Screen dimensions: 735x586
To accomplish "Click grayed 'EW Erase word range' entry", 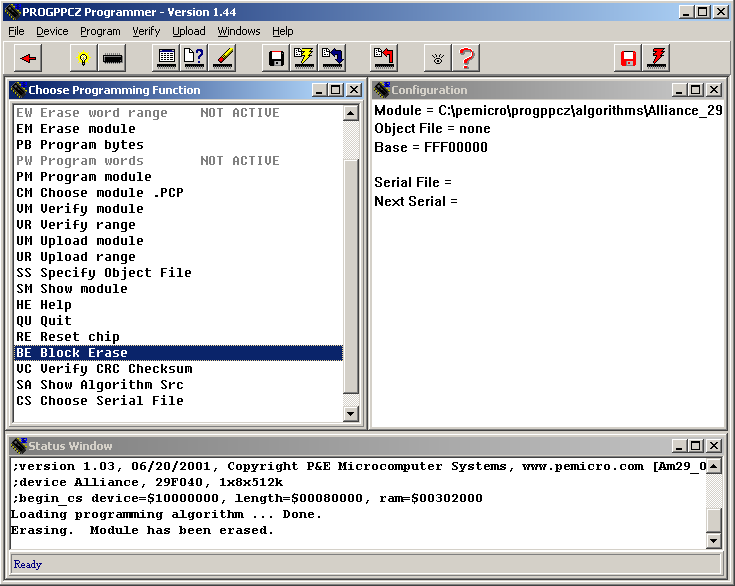I will pyautogui.click(x=179, y=113).
